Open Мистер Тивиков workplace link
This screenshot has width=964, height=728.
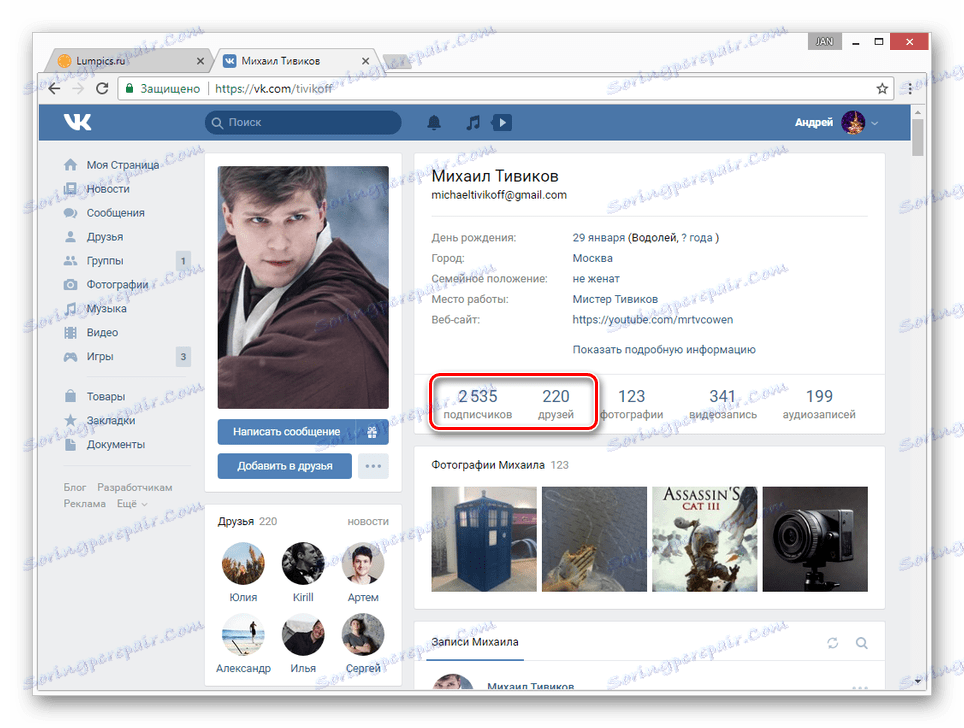click(x=615, y=299)
